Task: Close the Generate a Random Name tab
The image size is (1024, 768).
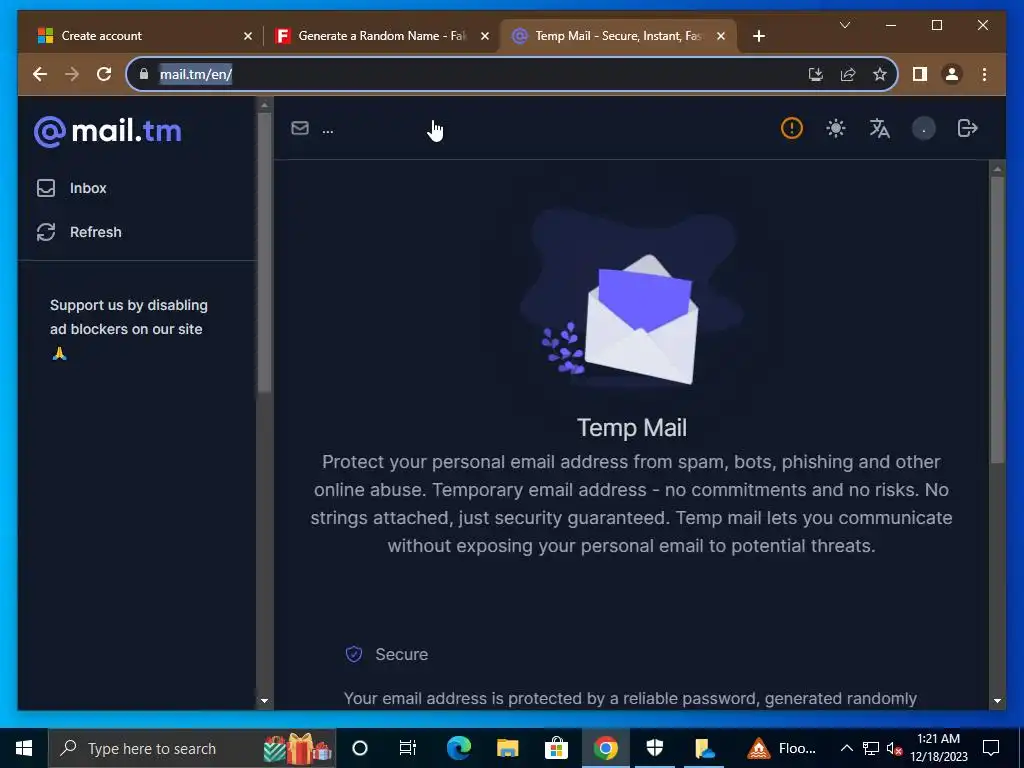Action: pyautogui.click(x=485, y=36)
